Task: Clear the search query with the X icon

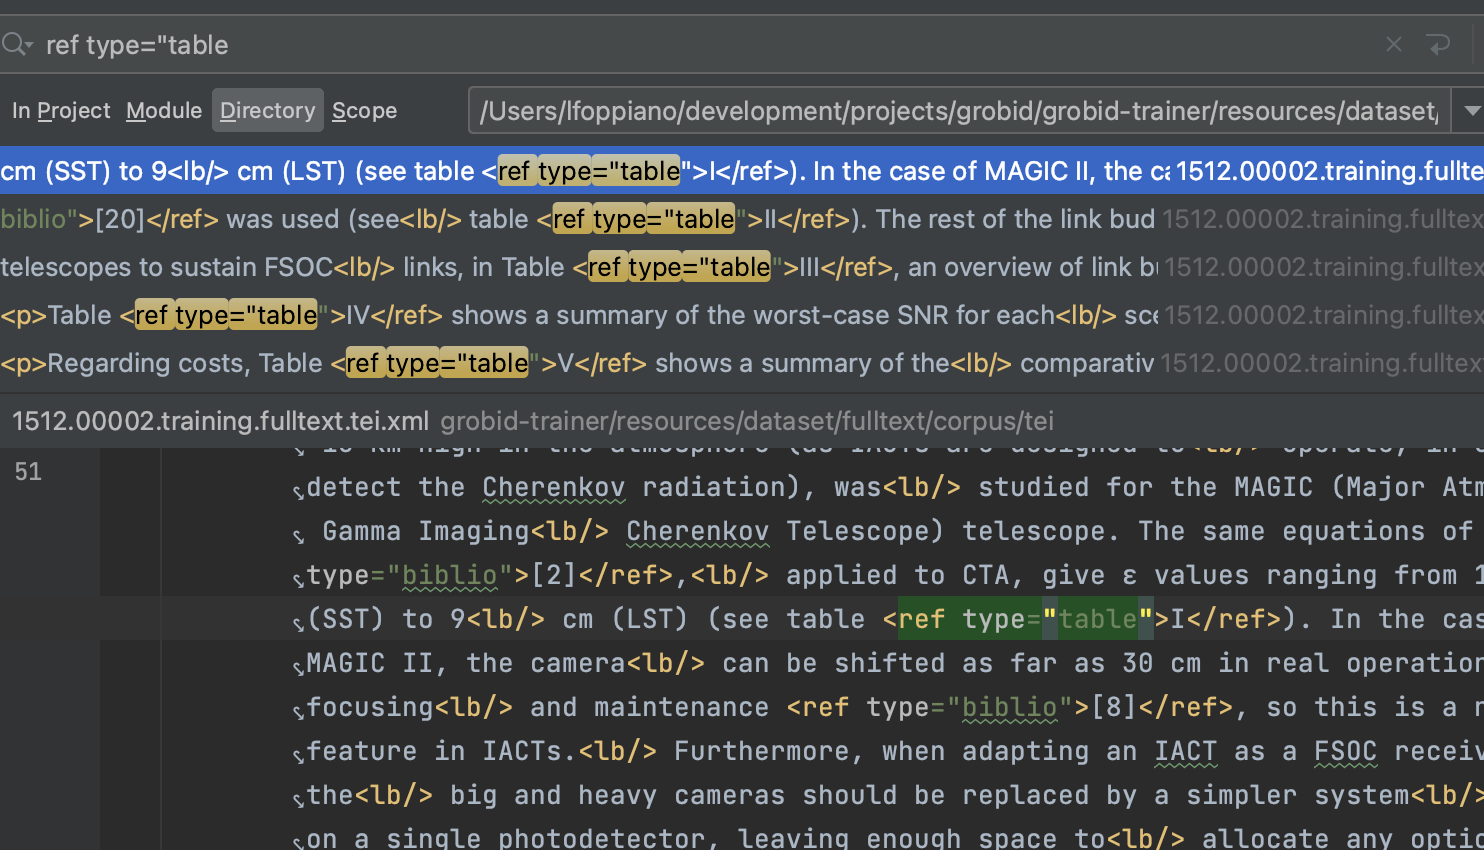Action: pyautogui.click(x=1393, y=44)
